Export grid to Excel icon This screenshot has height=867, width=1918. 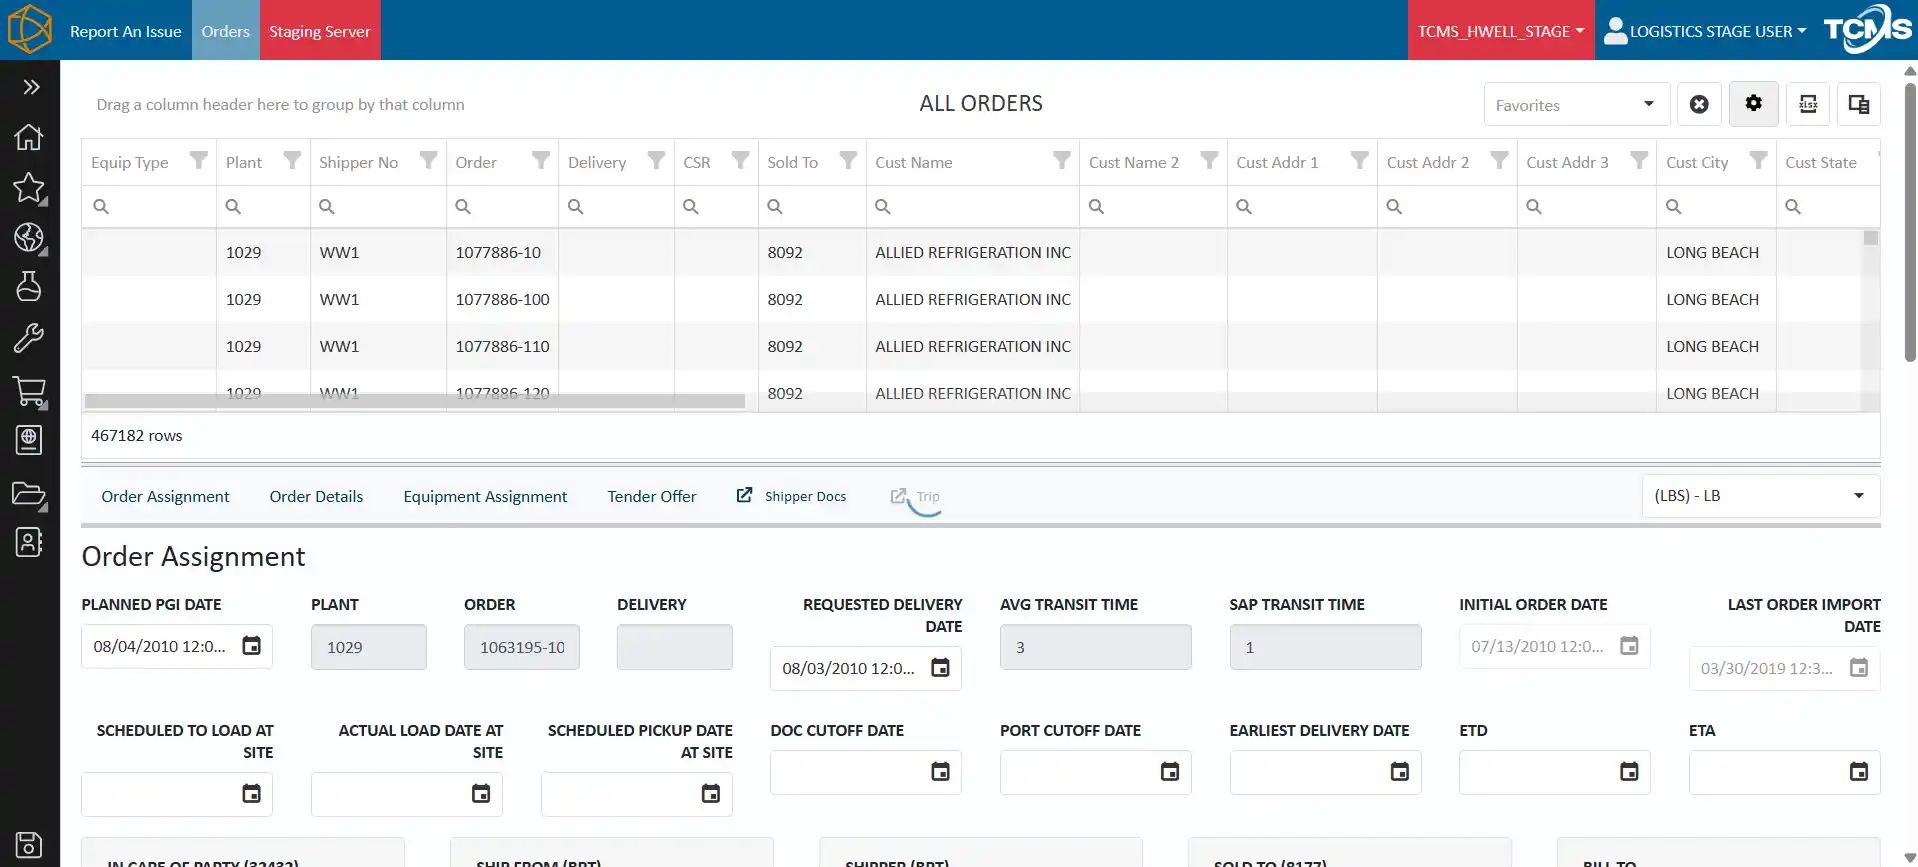(x=1808, y=104)
